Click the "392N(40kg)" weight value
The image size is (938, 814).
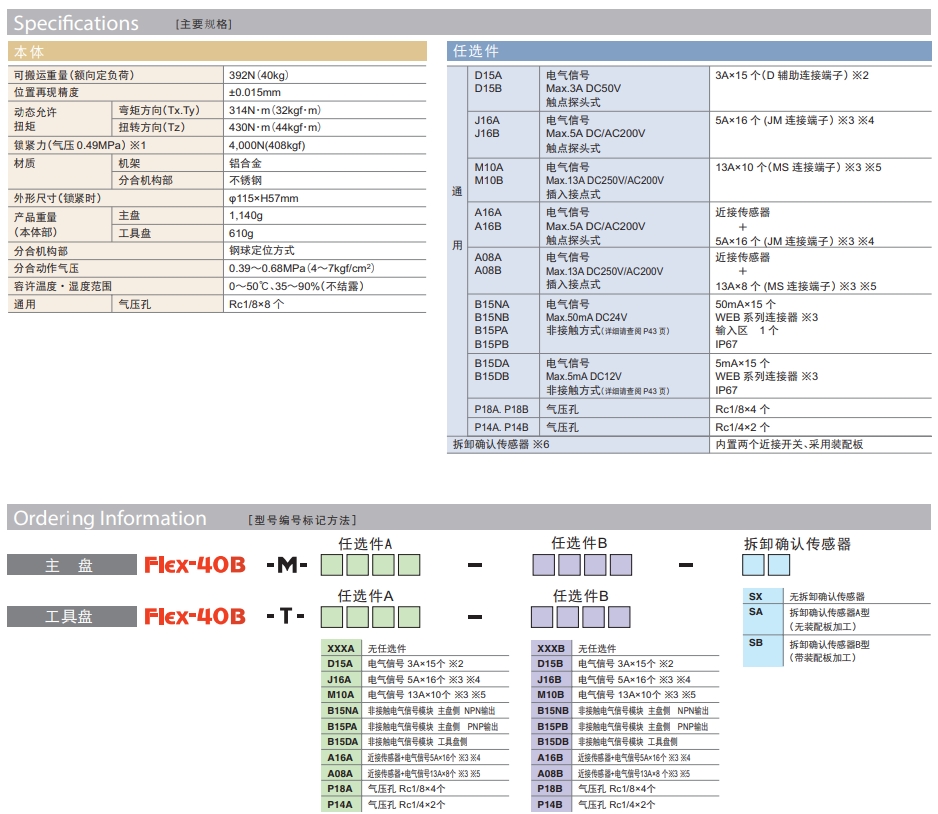click(x=258, y=75)
